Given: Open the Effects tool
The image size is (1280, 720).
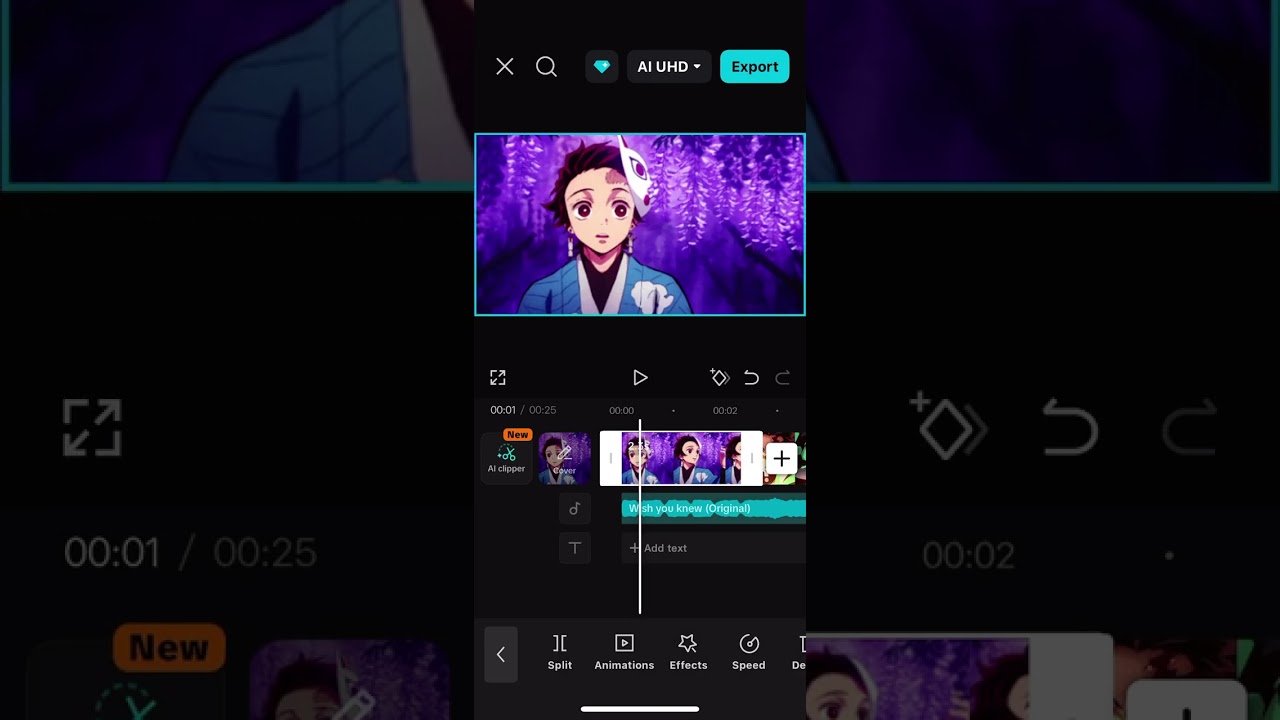Looking at the screenshot, I should tap(688, 653).
